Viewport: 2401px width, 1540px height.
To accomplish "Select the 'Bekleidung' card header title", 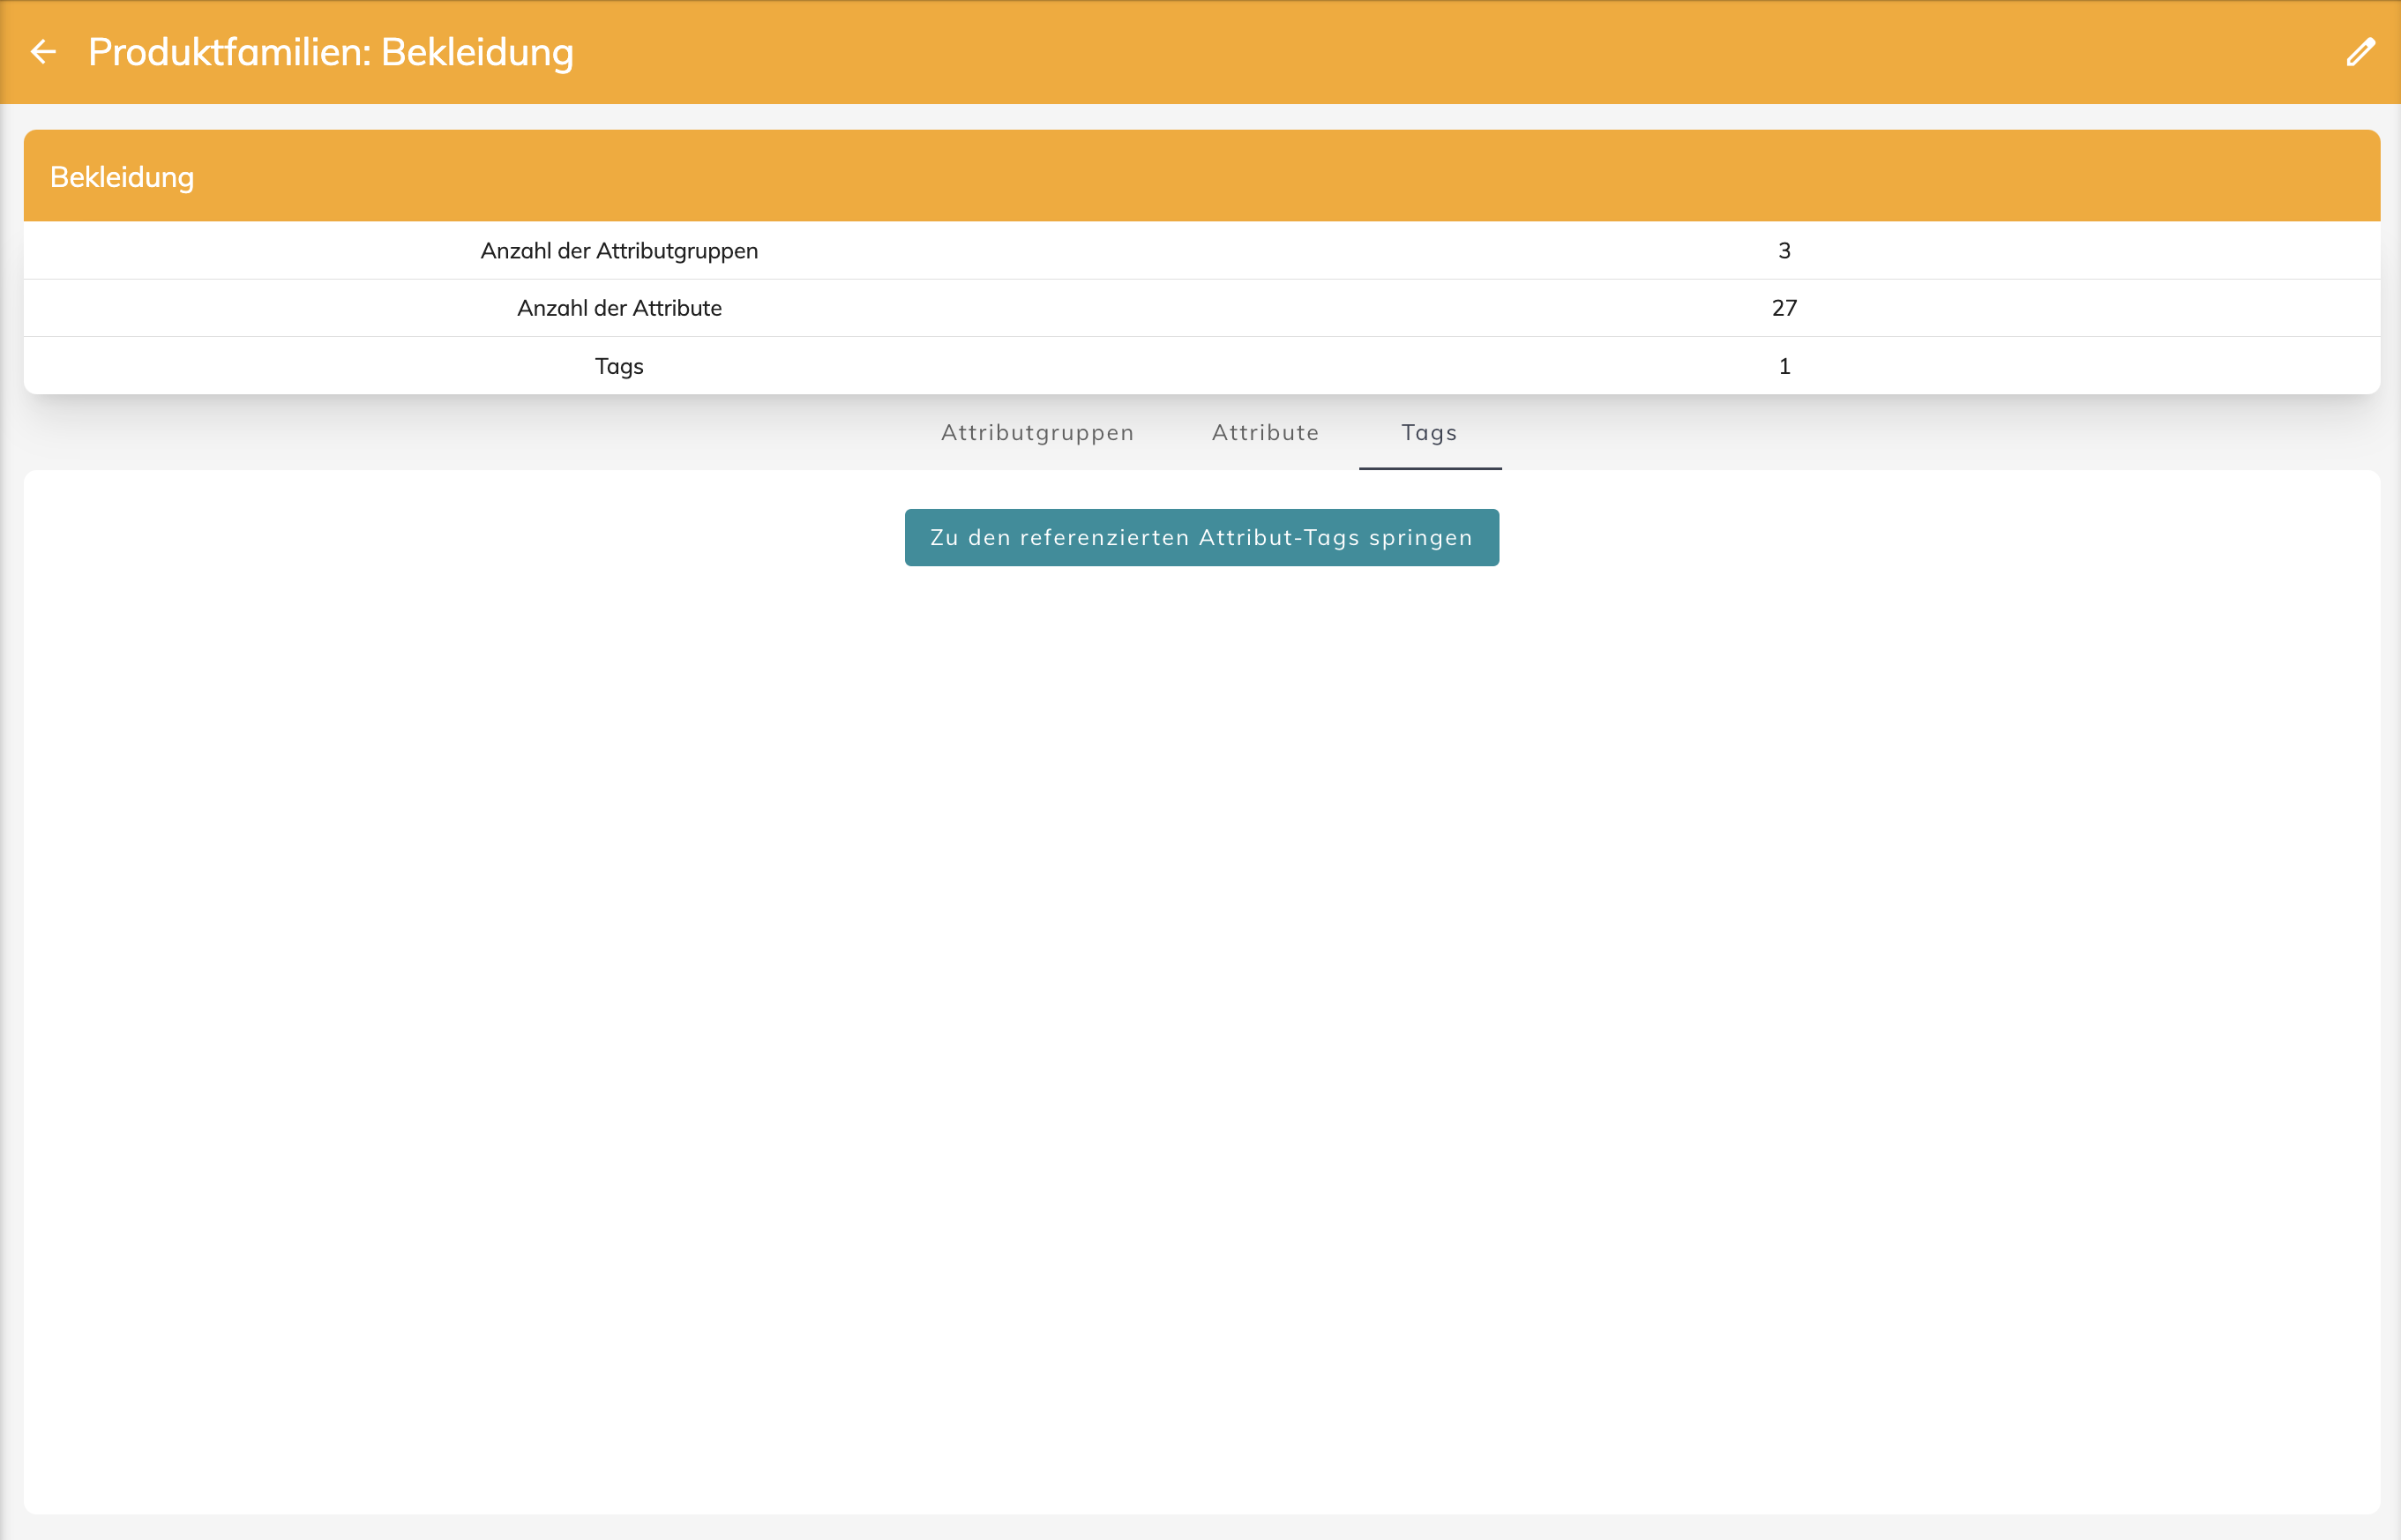I will 122,177.
